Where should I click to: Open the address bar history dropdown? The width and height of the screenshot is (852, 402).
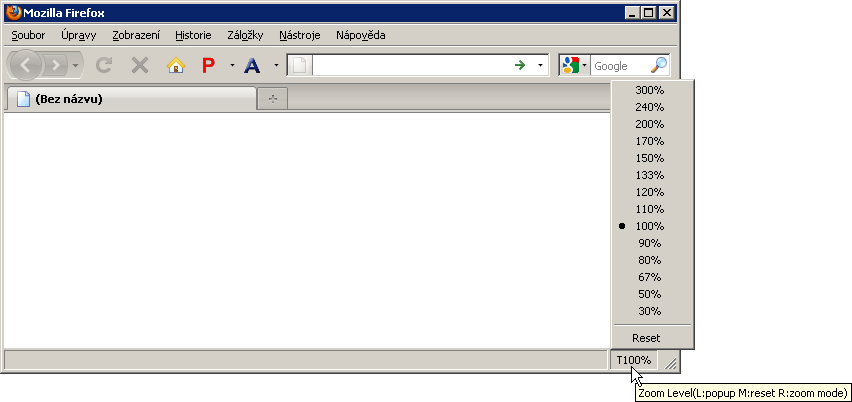pos(540,66)
